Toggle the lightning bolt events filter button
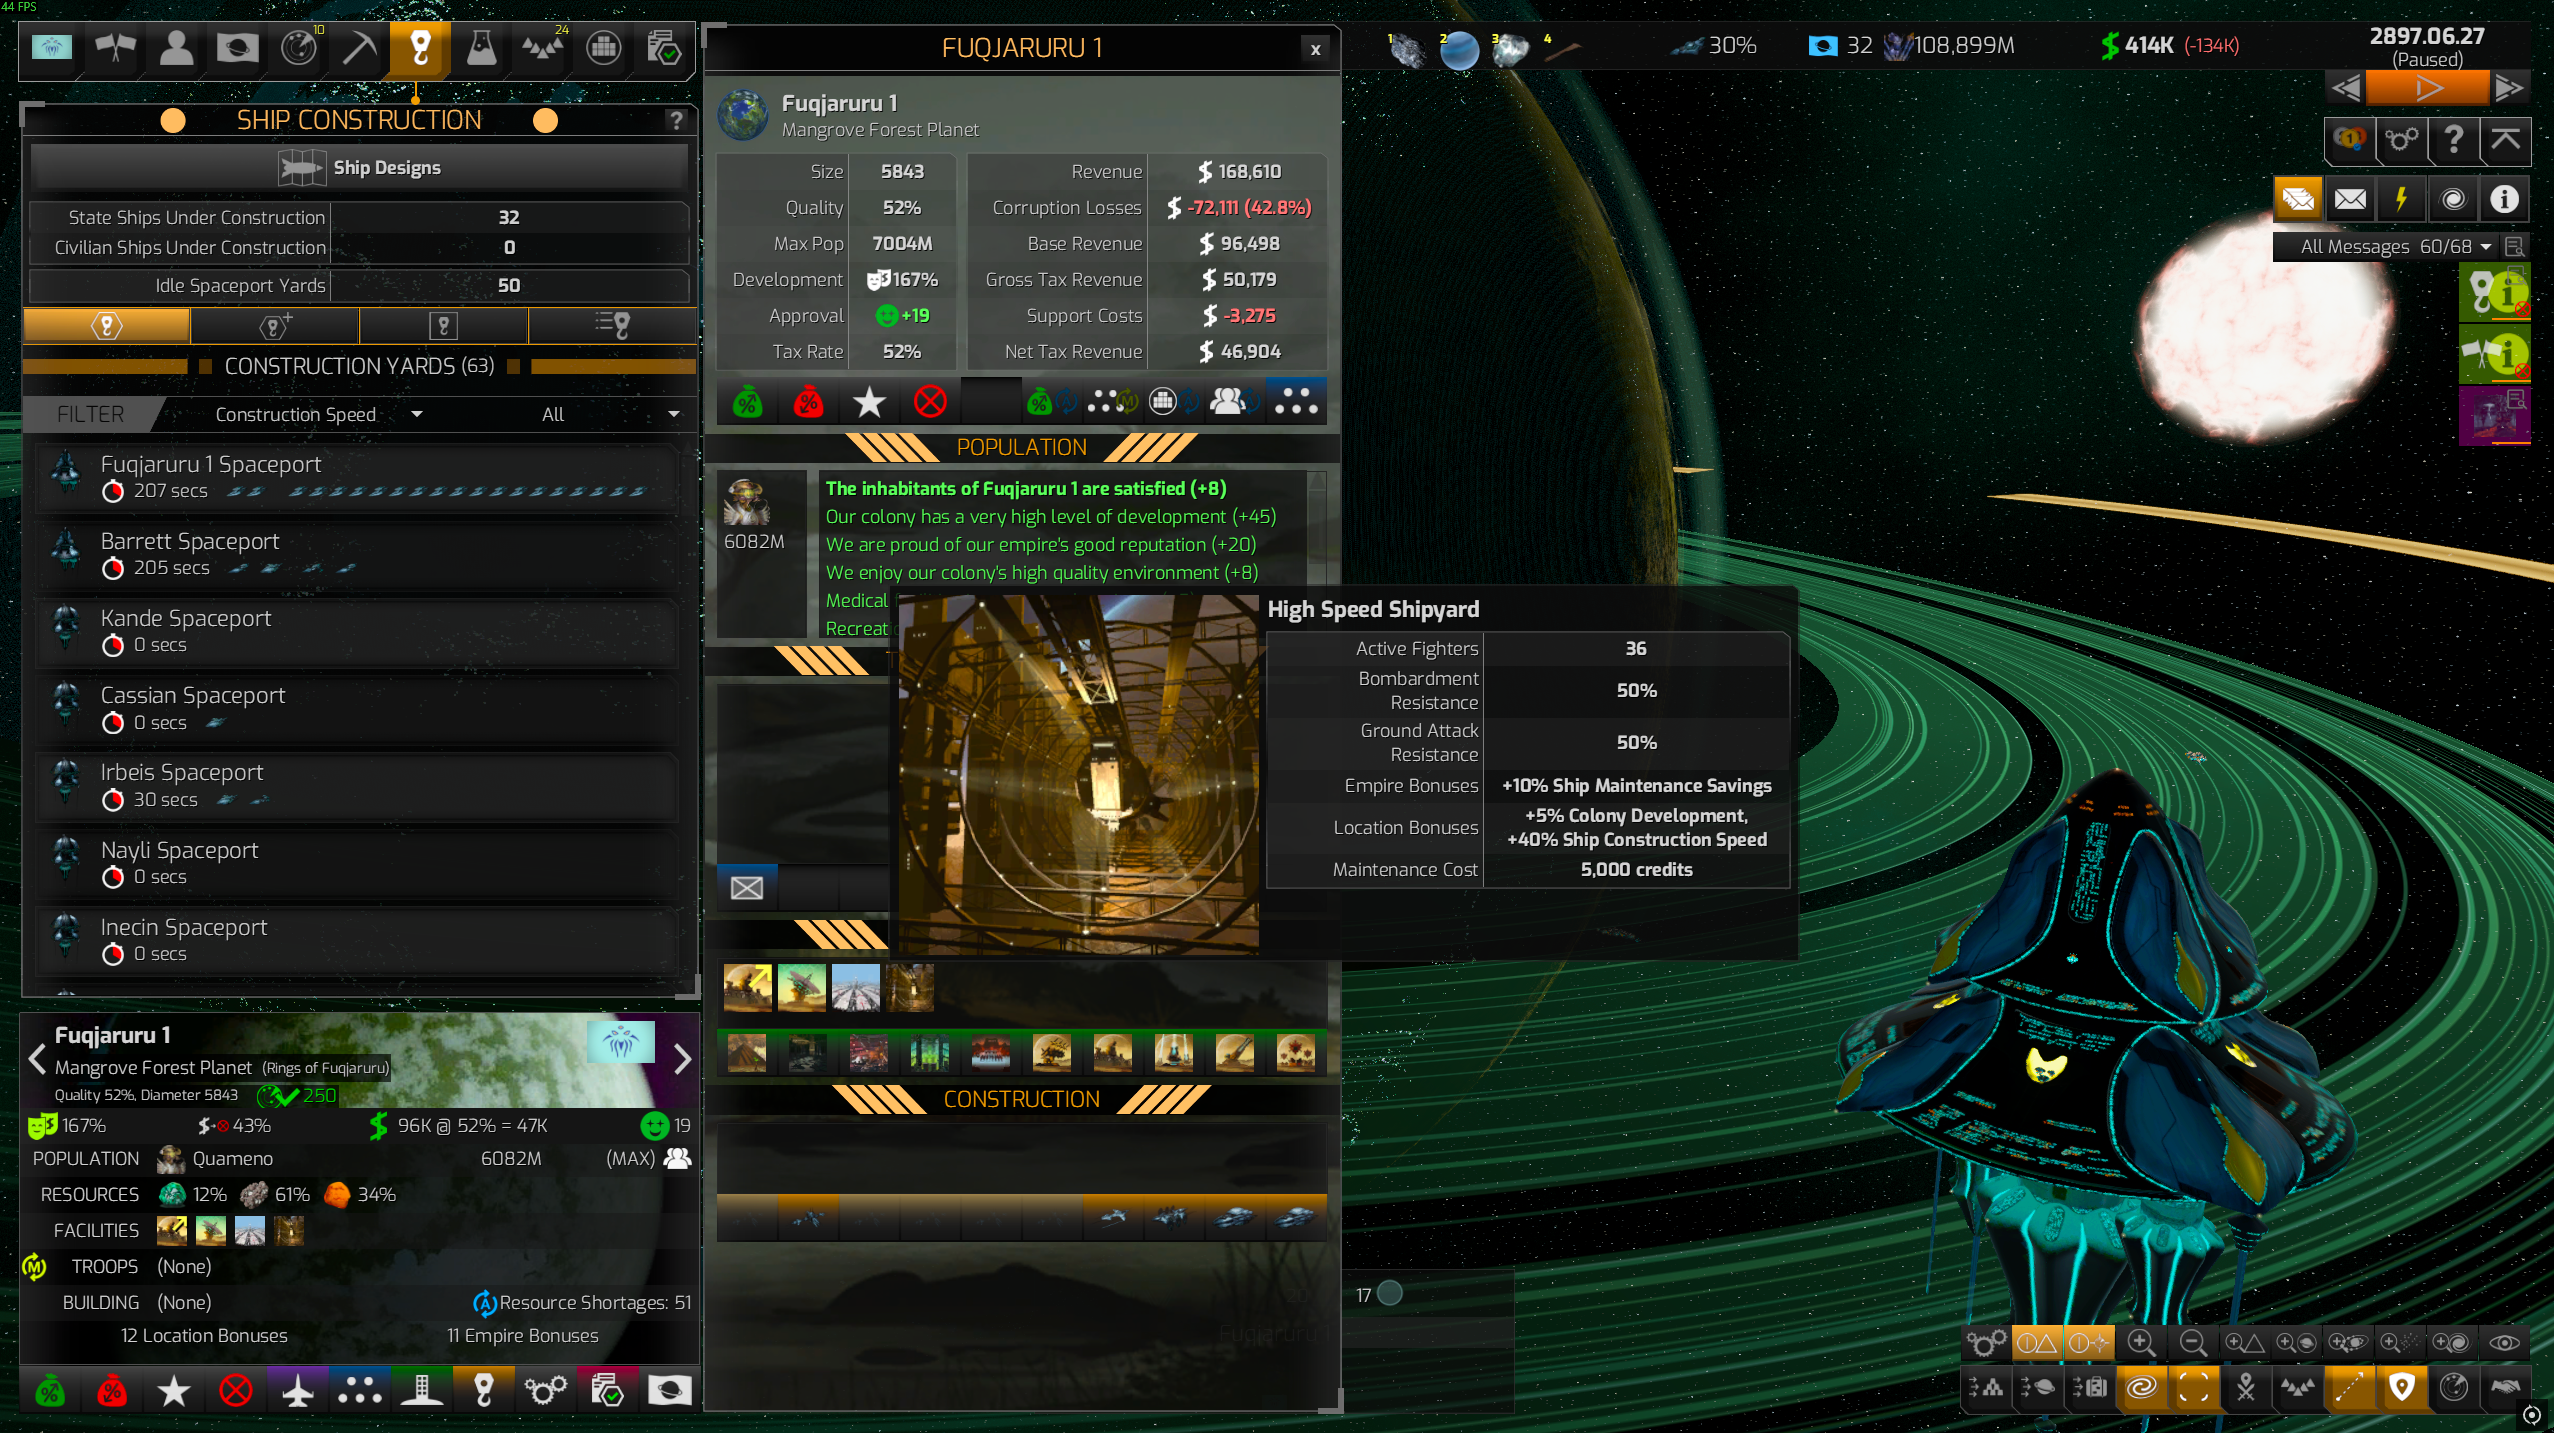Screen dimensions: 2554x1433 tap(2401, 199)
